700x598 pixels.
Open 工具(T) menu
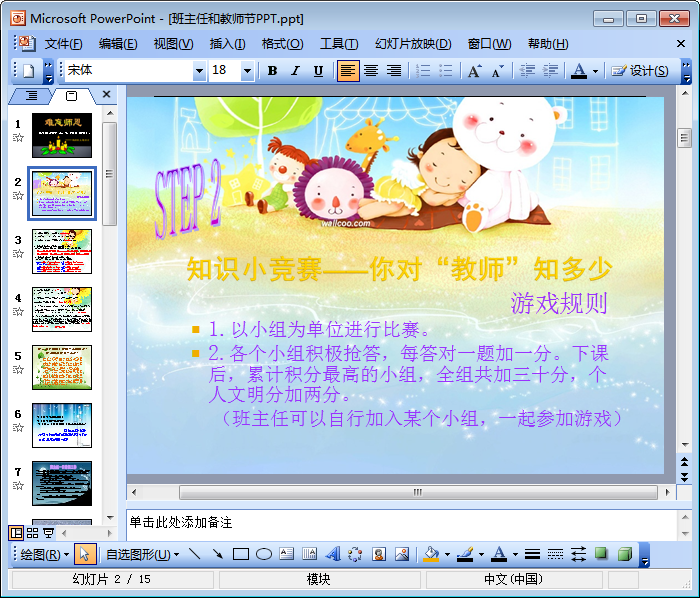coord(339,44)
